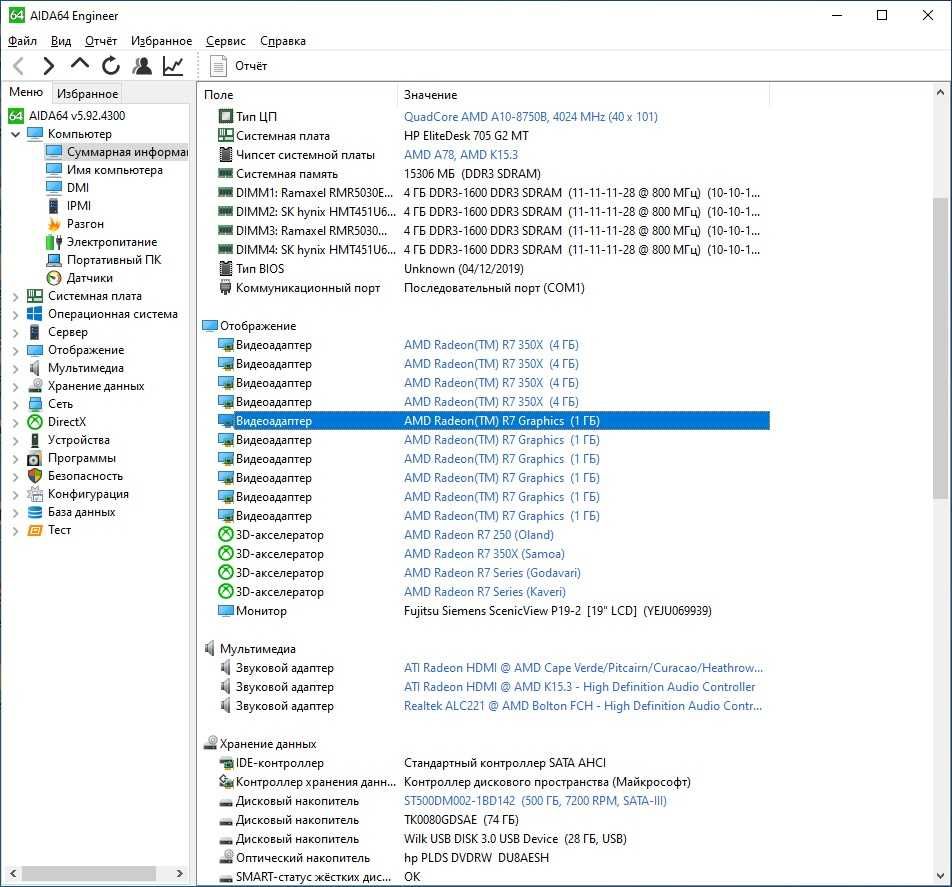This screenshot has width=952, height=887.
Task: Click the sidebar horizontal scrollbar thumb
Action: 89,874
